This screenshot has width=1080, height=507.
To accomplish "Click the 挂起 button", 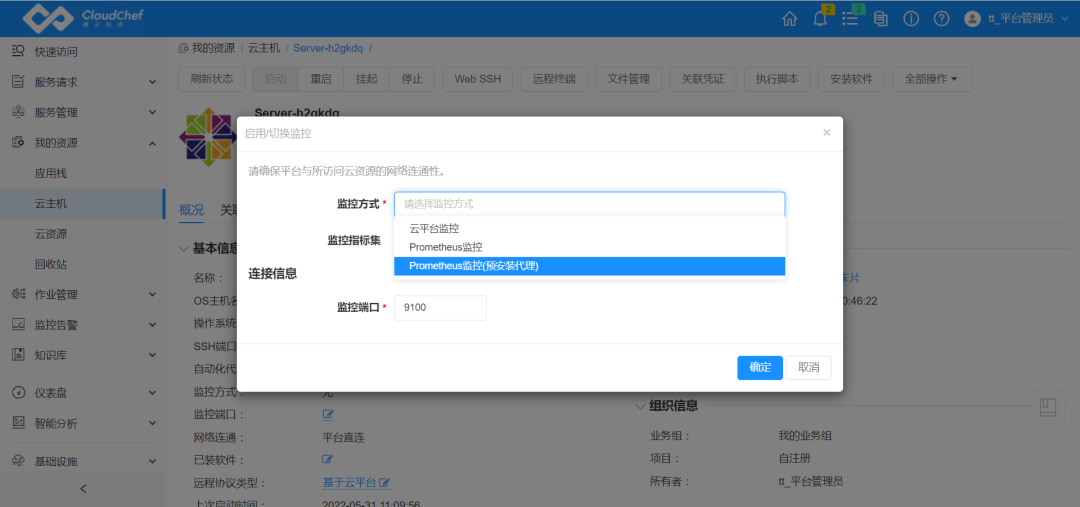I will (366, 79).
